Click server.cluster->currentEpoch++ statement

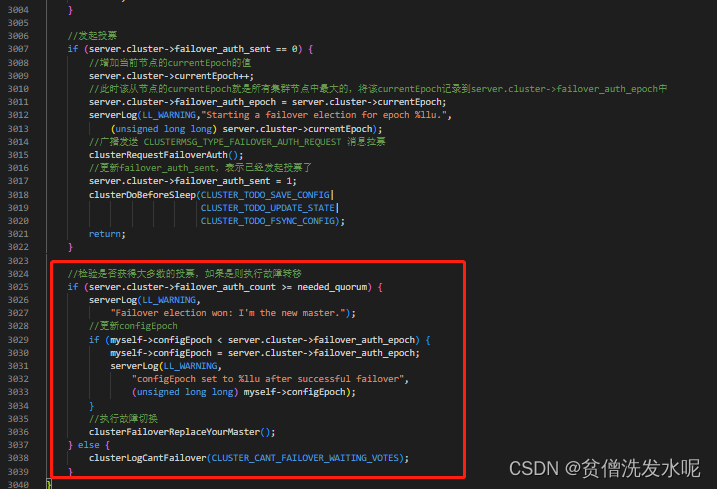click(171, 76)
